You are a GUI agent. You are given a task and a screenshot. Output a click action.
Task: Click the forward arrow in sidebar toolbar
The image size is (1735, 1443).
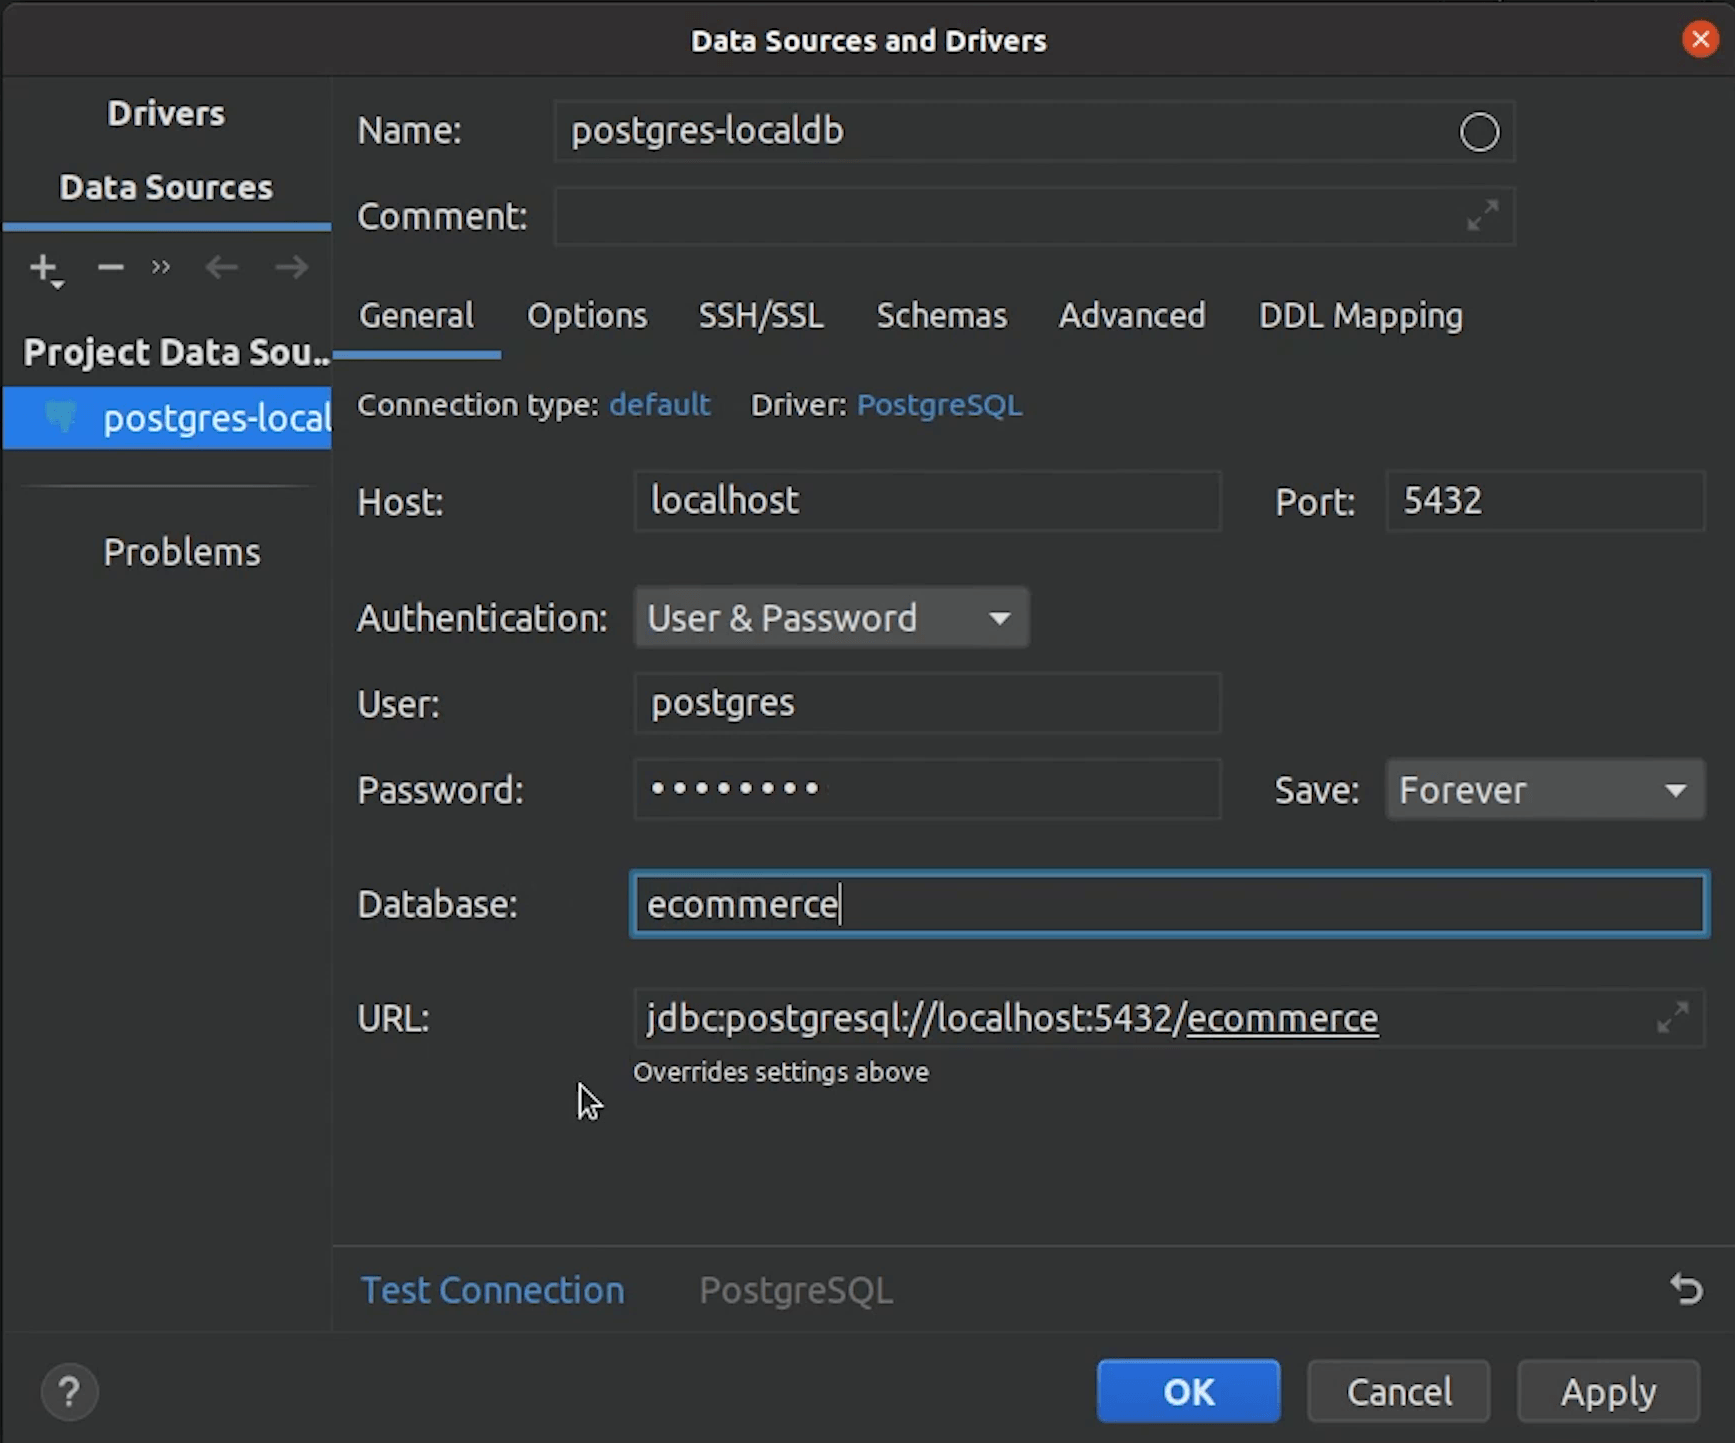(x=291, y=267)
